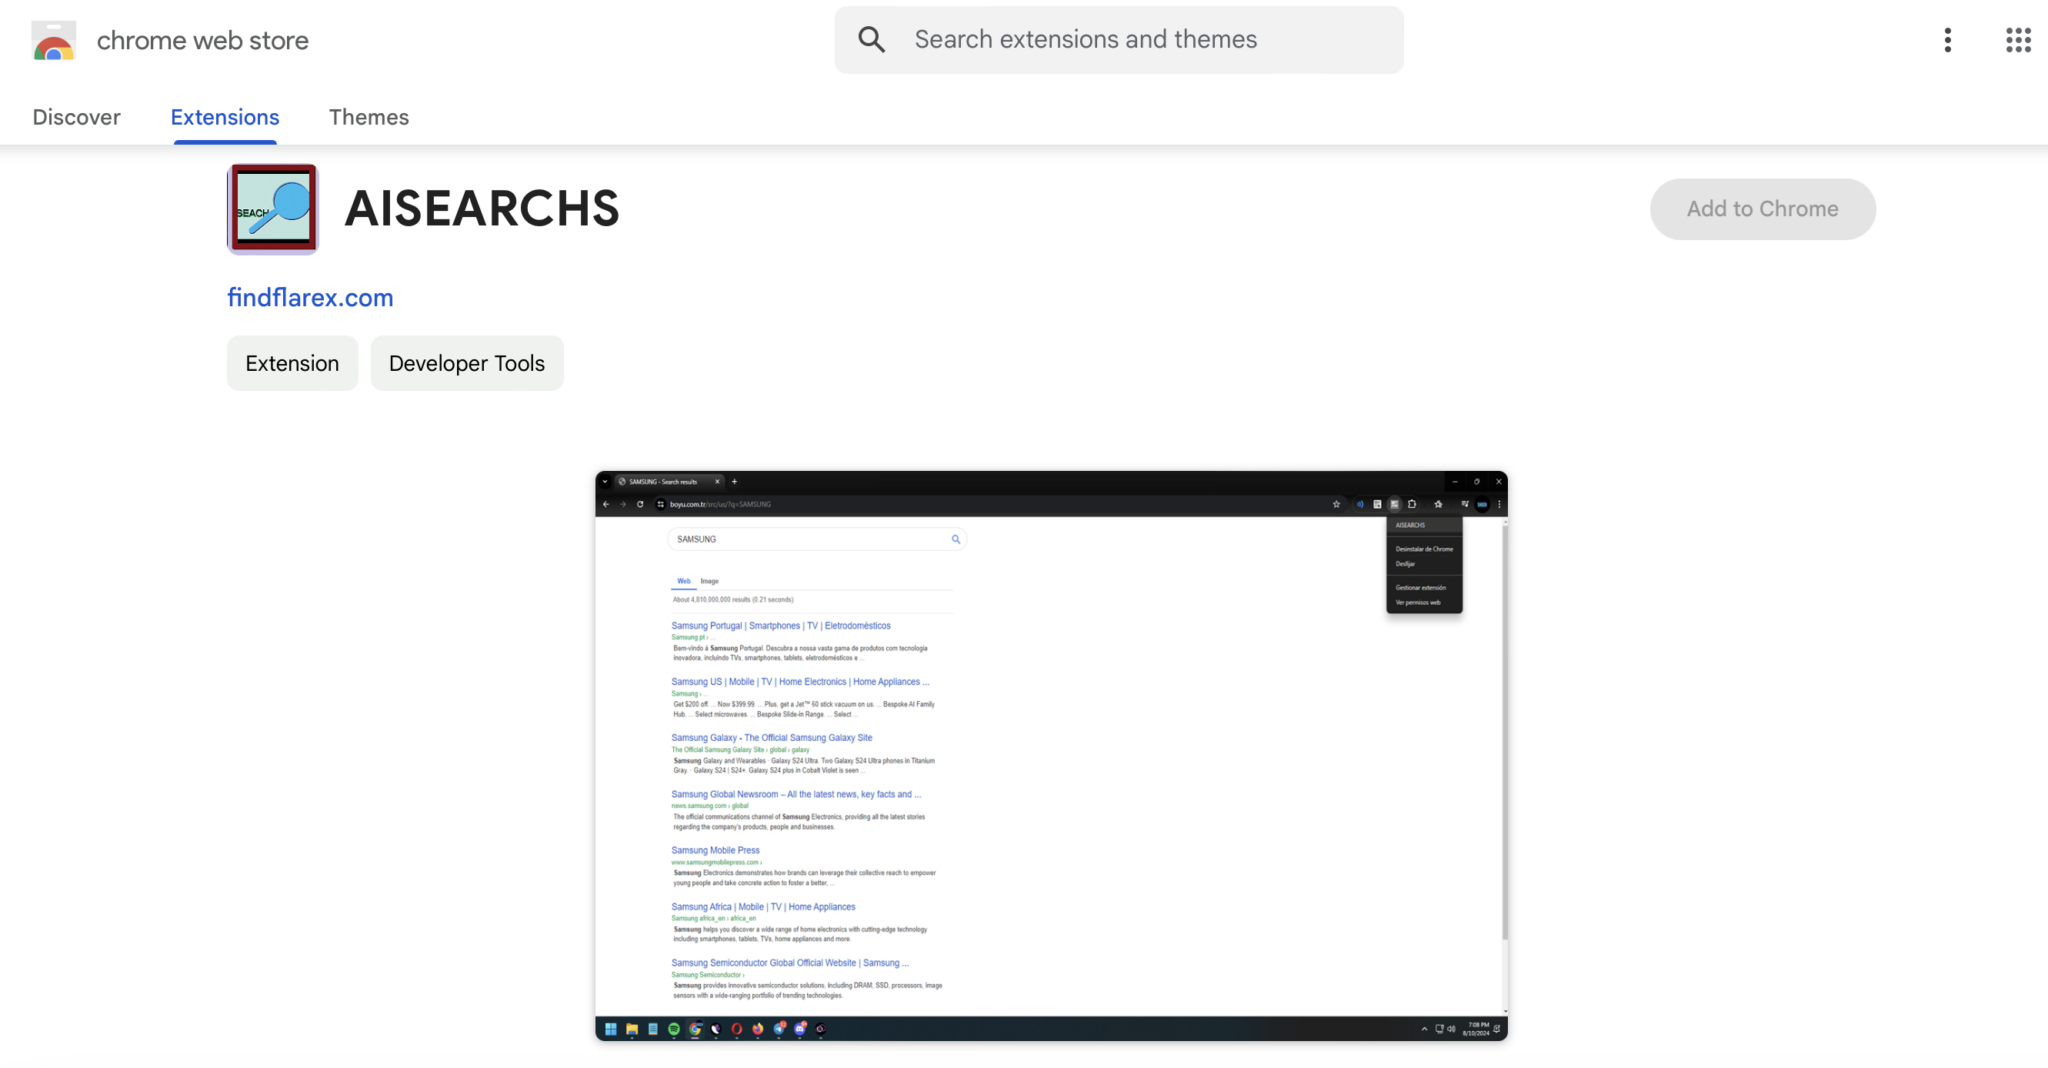Click the Extension category chip
The width and height of the screenshot is (2048, 1068).
click(x=292, y=363)
